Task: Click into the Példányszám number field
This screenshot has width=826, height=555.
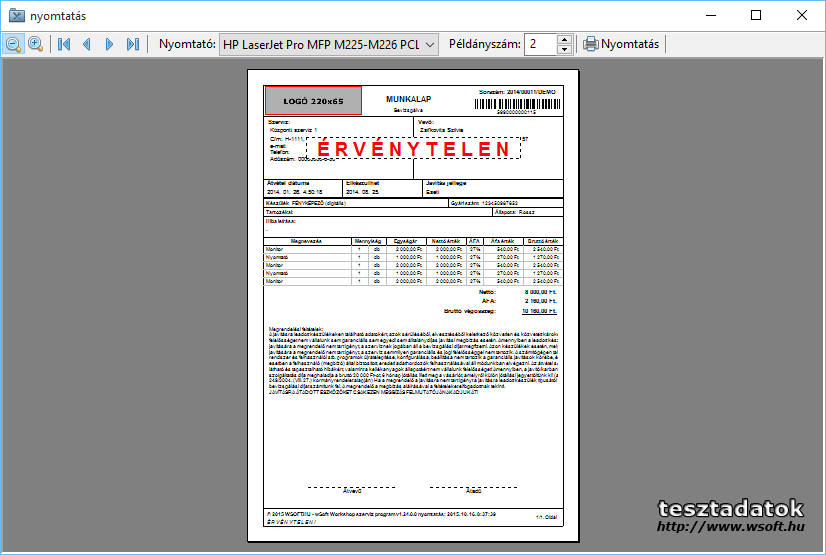Action: 540,44
